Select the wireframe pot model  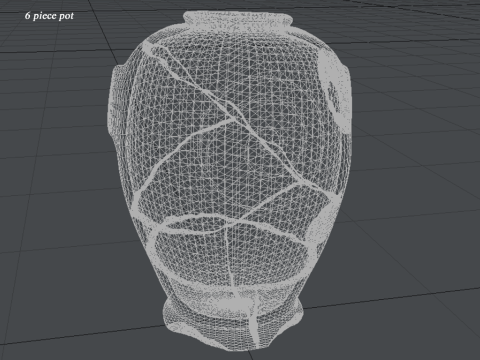pos(229,181)
